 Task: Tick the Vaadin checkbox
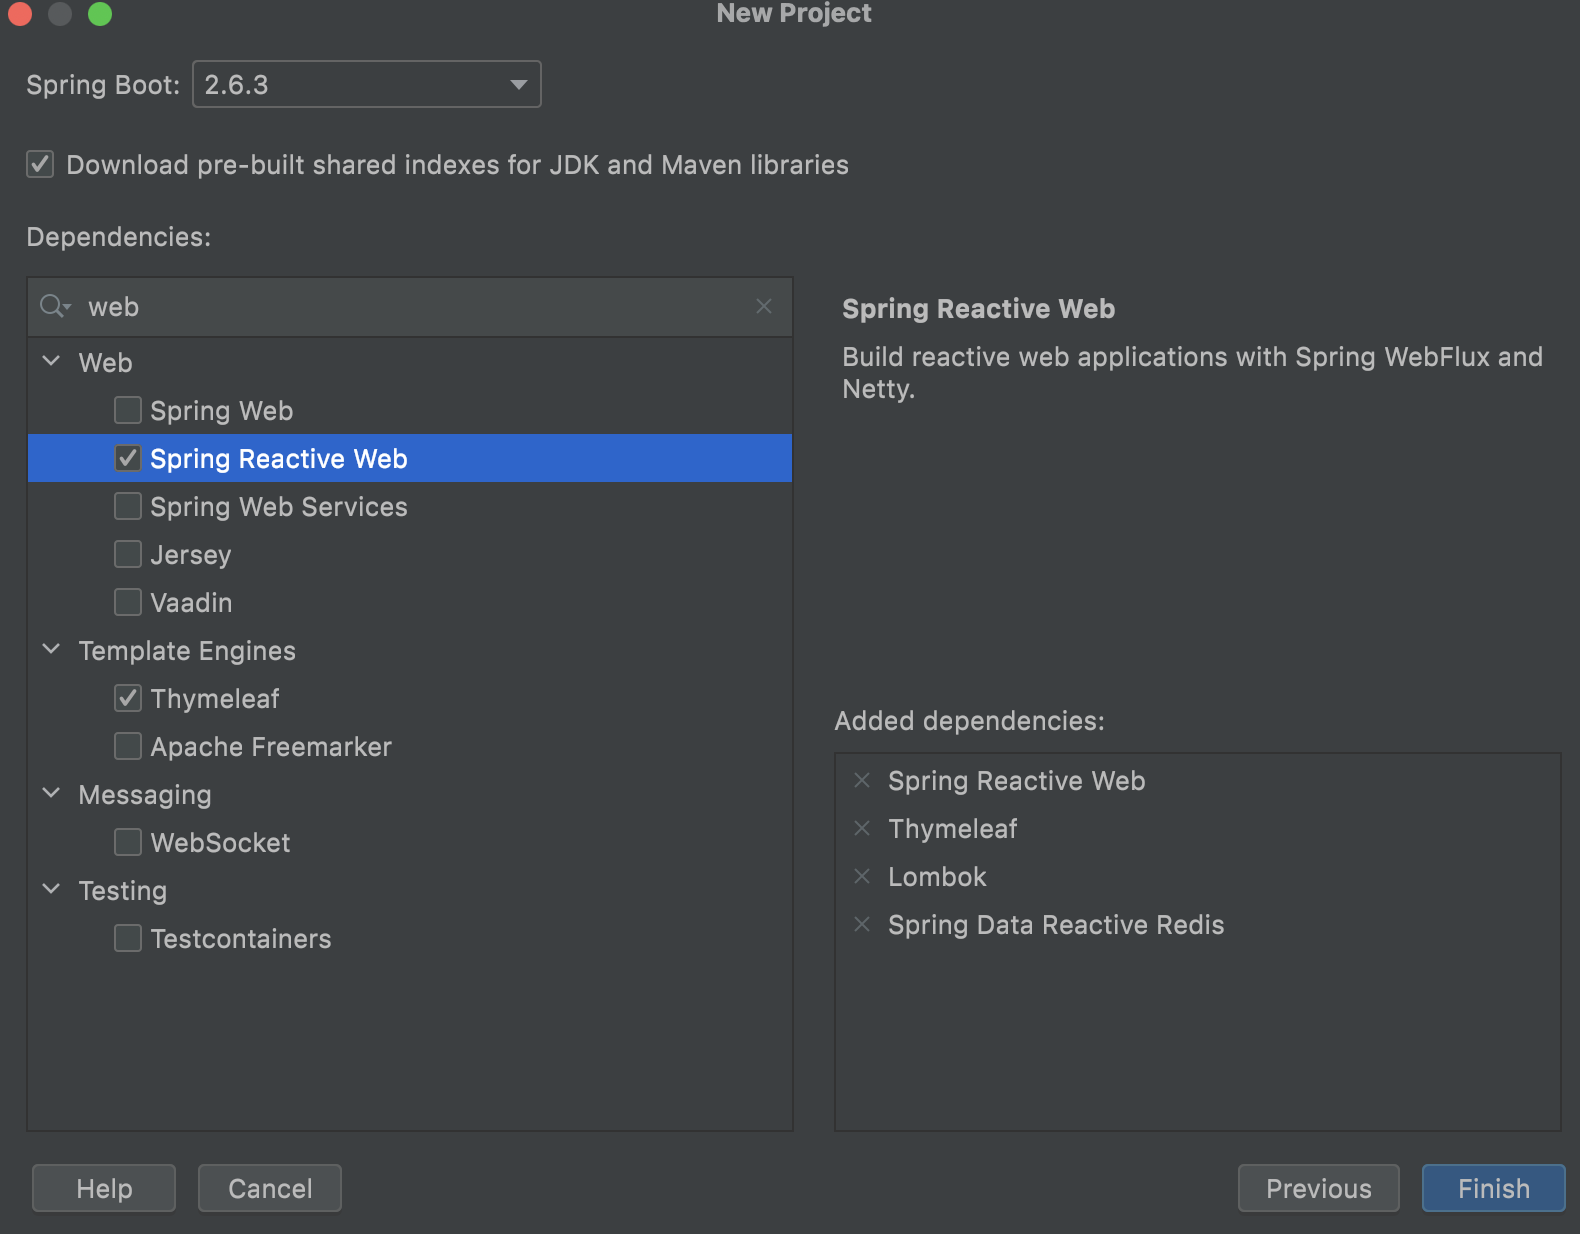coord(128,602)
